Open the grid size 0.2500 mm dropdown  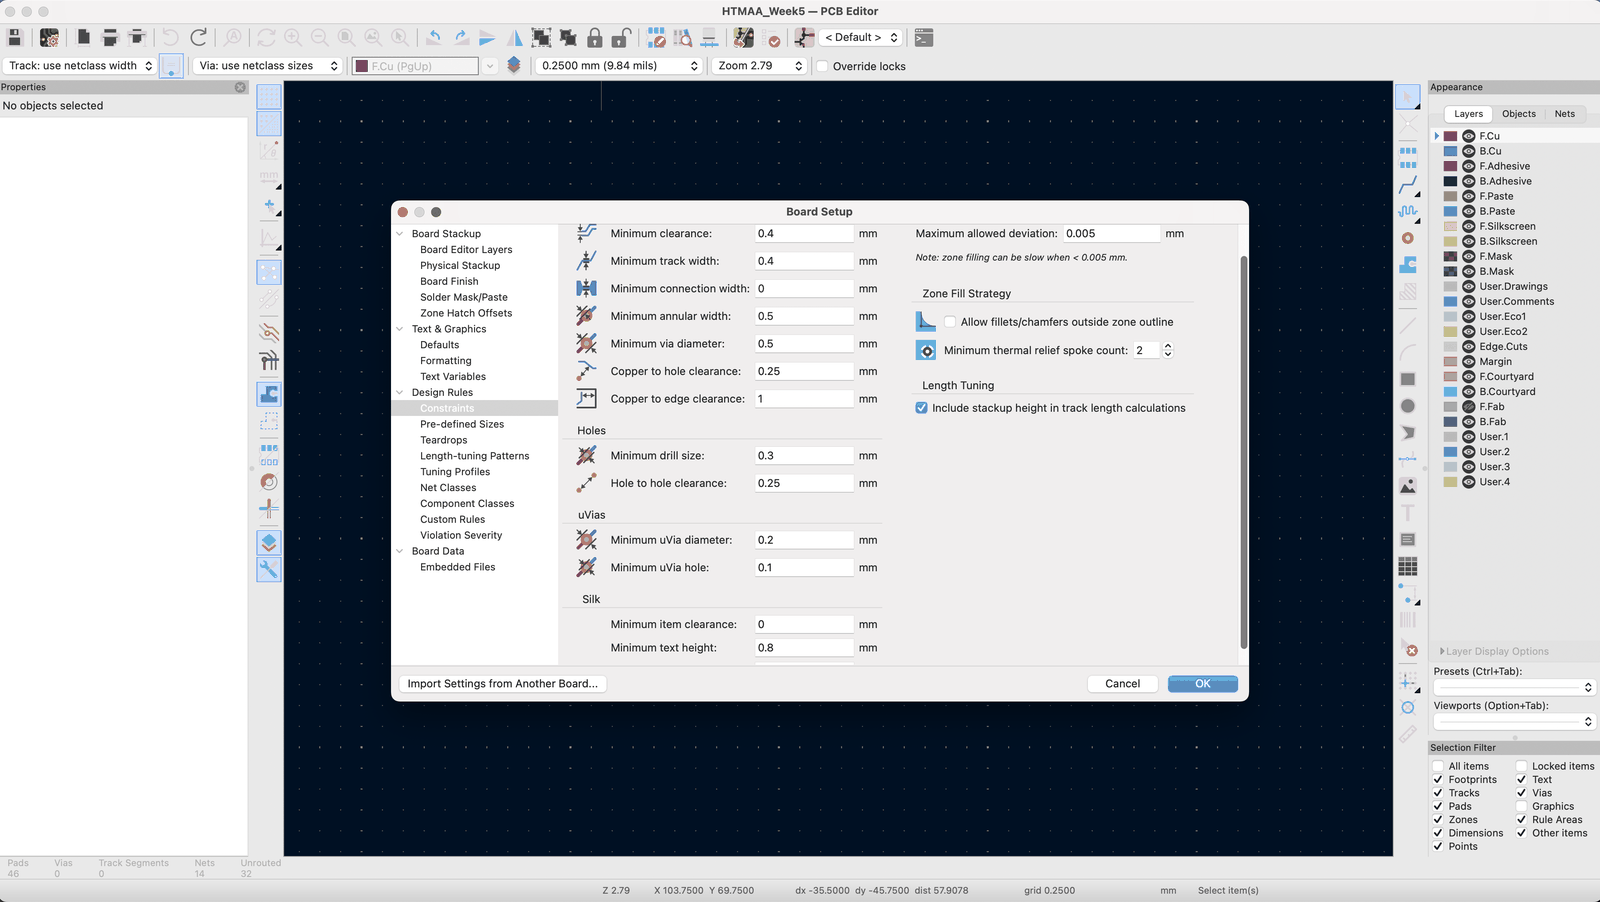pyautogui.click(x=619, y=66)
